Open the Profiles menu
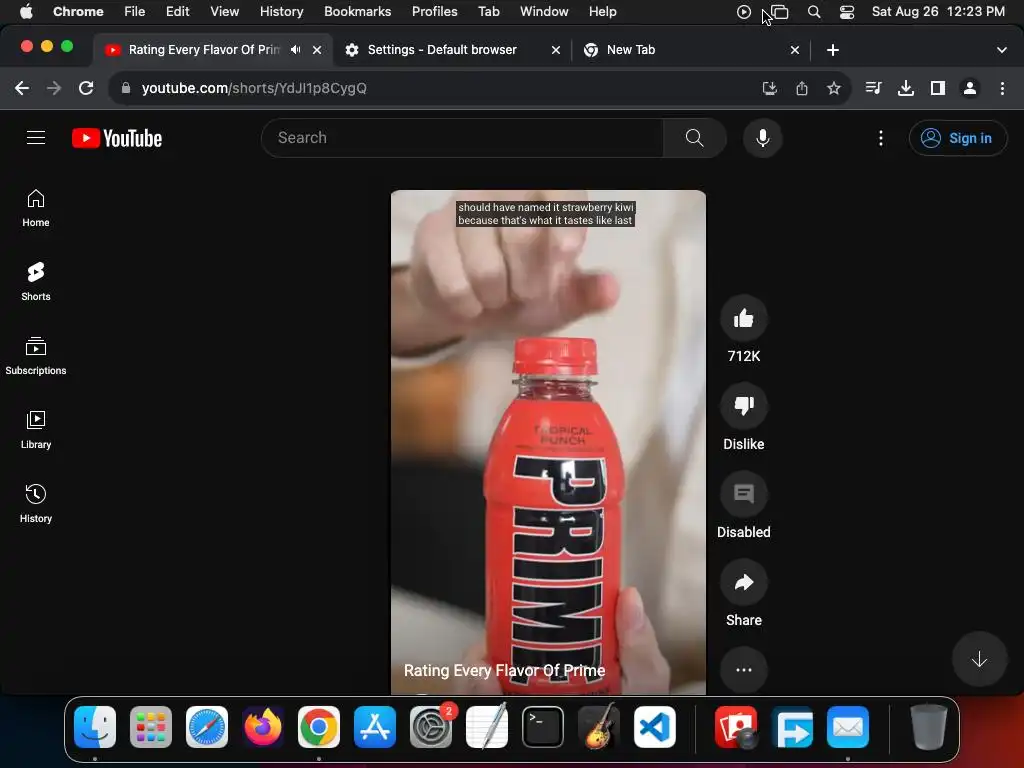The width and height of the screenshot is (1024, 768). tap(434, 12)
